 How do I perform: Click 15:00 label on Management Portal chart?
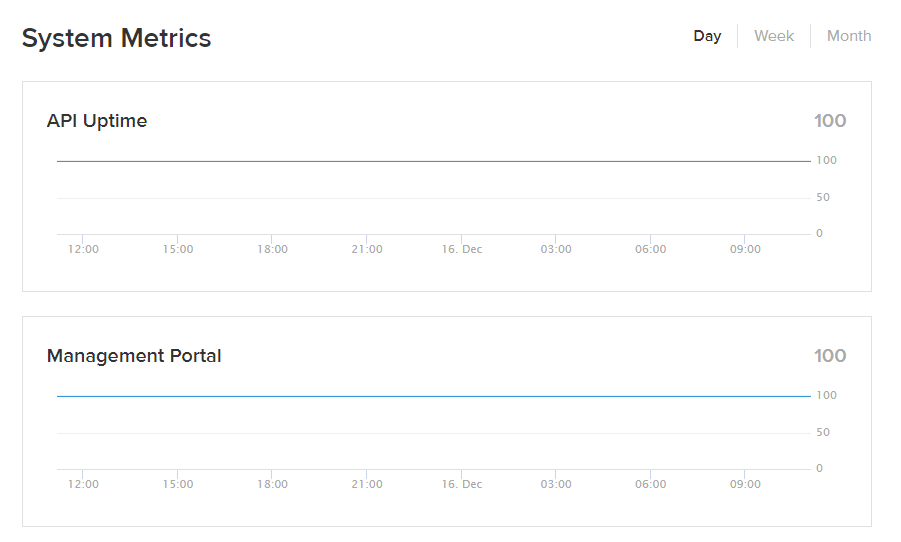click(178, 484)
